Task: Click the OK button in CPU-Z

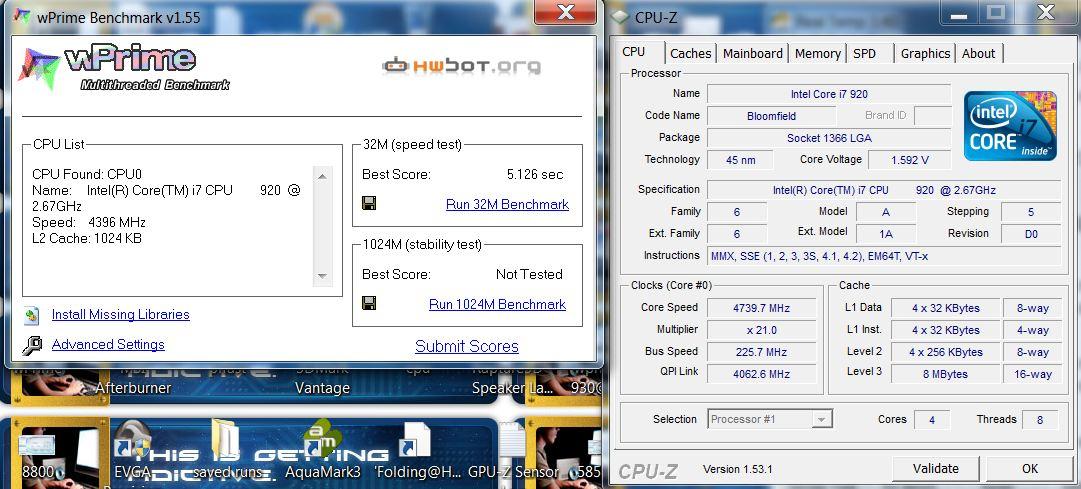Action: click(1030, 469)
